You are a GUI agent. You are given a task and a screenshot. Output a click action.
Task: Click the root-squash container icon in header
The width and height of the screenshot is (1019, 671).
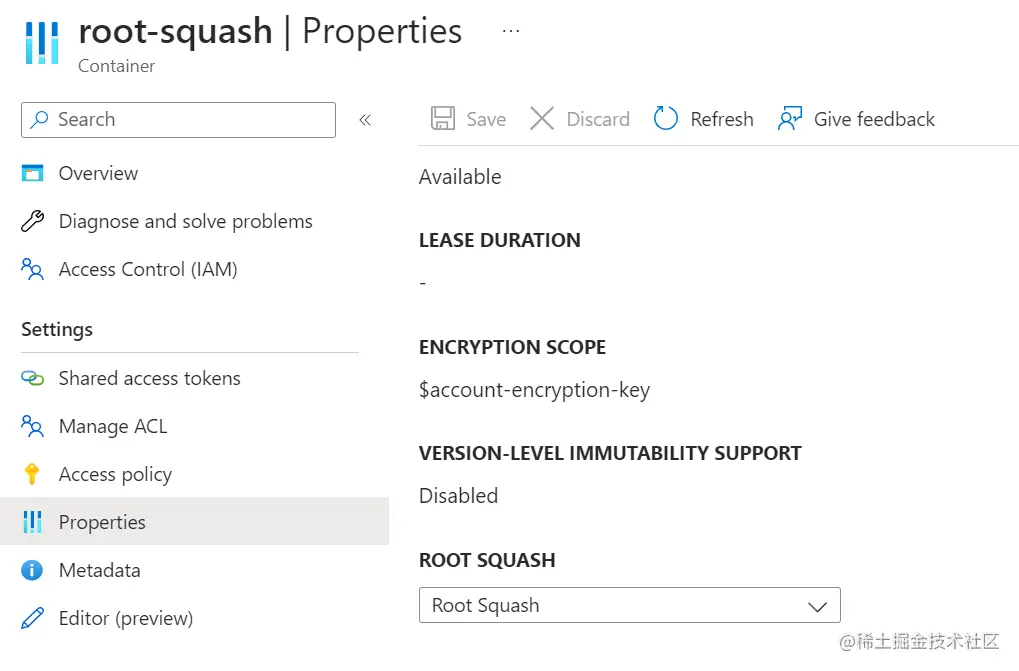coord(42,41)
